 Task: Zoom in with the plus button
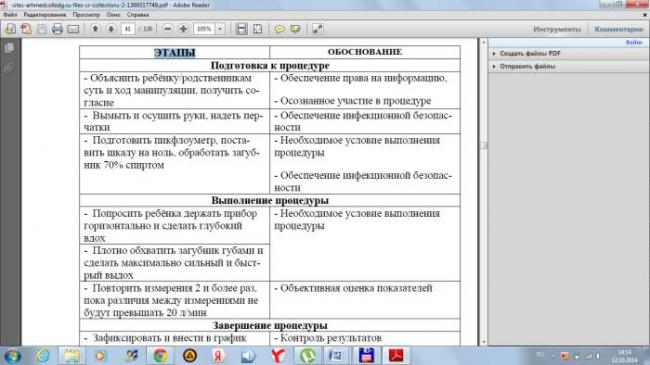(x=183, y=29)
